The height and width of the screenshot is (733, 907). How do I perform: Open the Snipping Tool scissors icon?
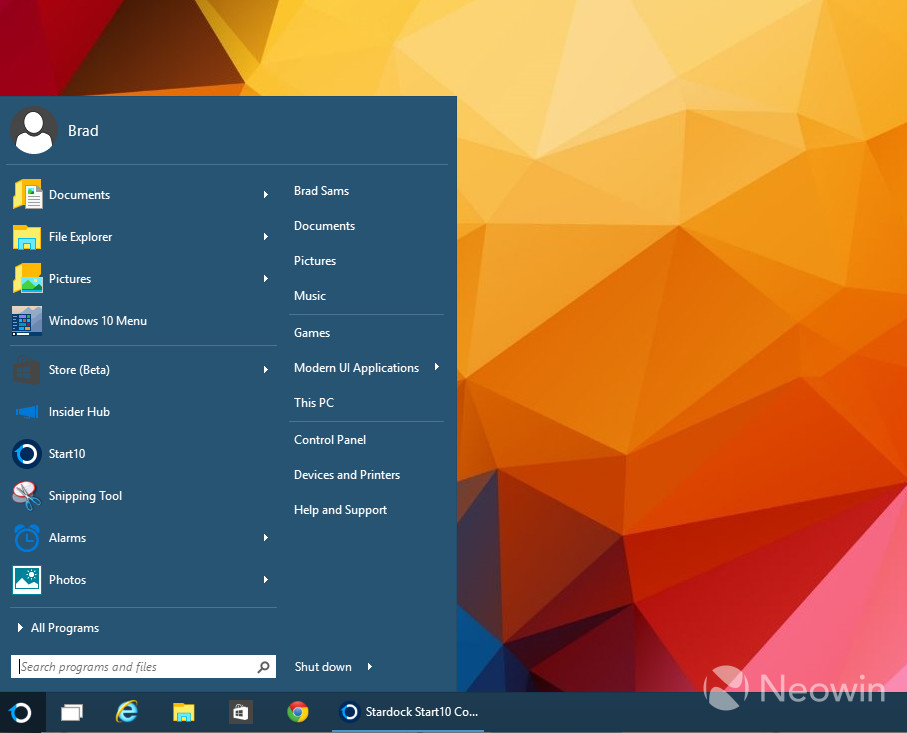click(27, 496)
